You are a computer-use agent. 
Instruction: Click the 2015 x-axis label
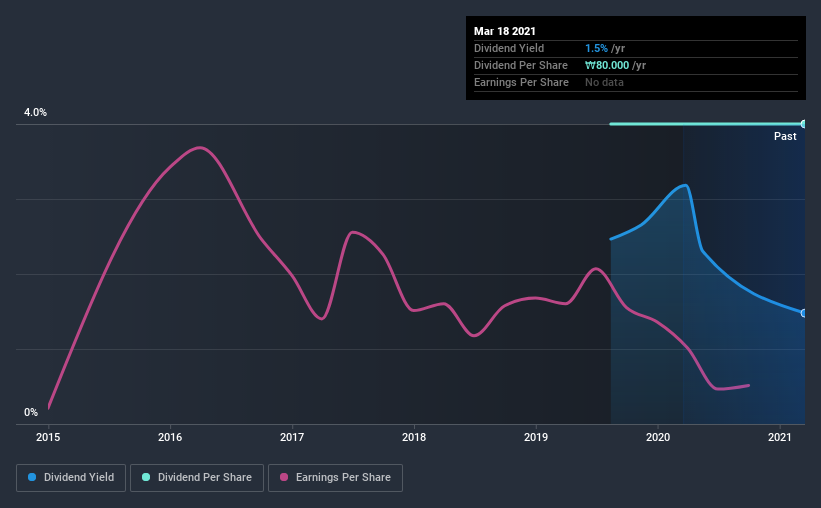[x=48, y=437]
